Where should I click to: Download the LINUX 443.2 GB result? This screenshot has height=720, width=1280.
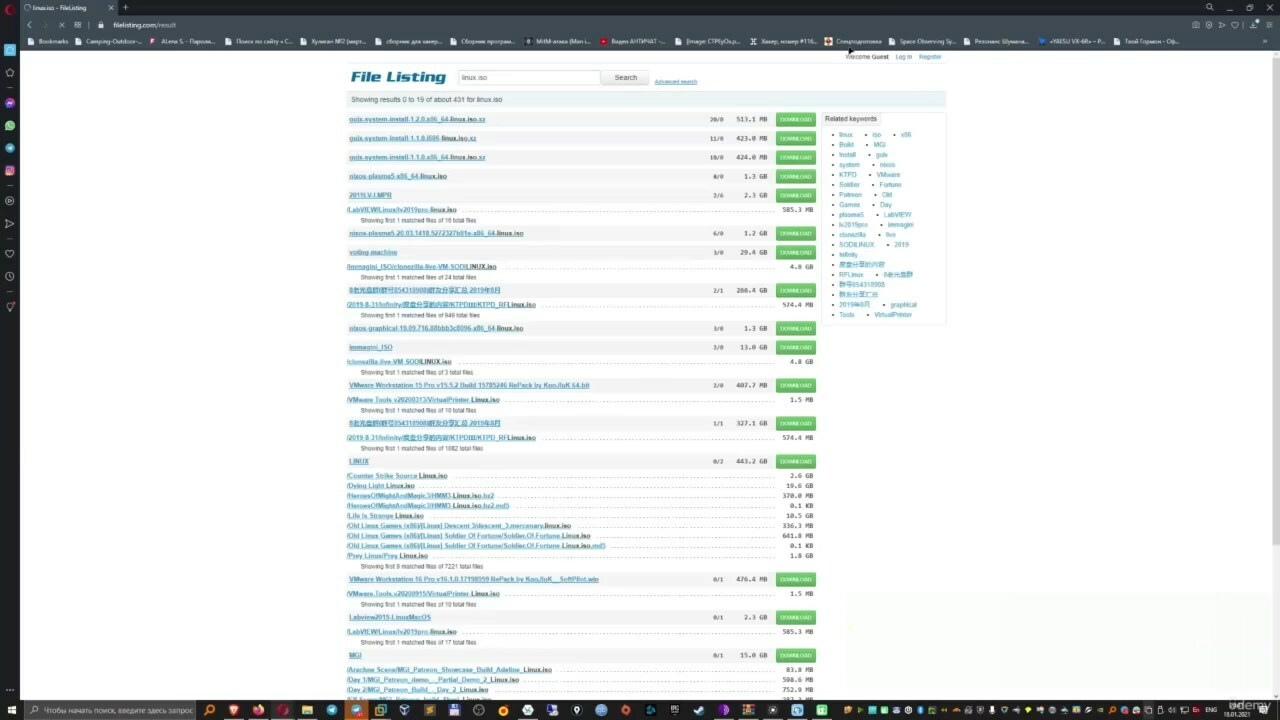tap(795, 461)
